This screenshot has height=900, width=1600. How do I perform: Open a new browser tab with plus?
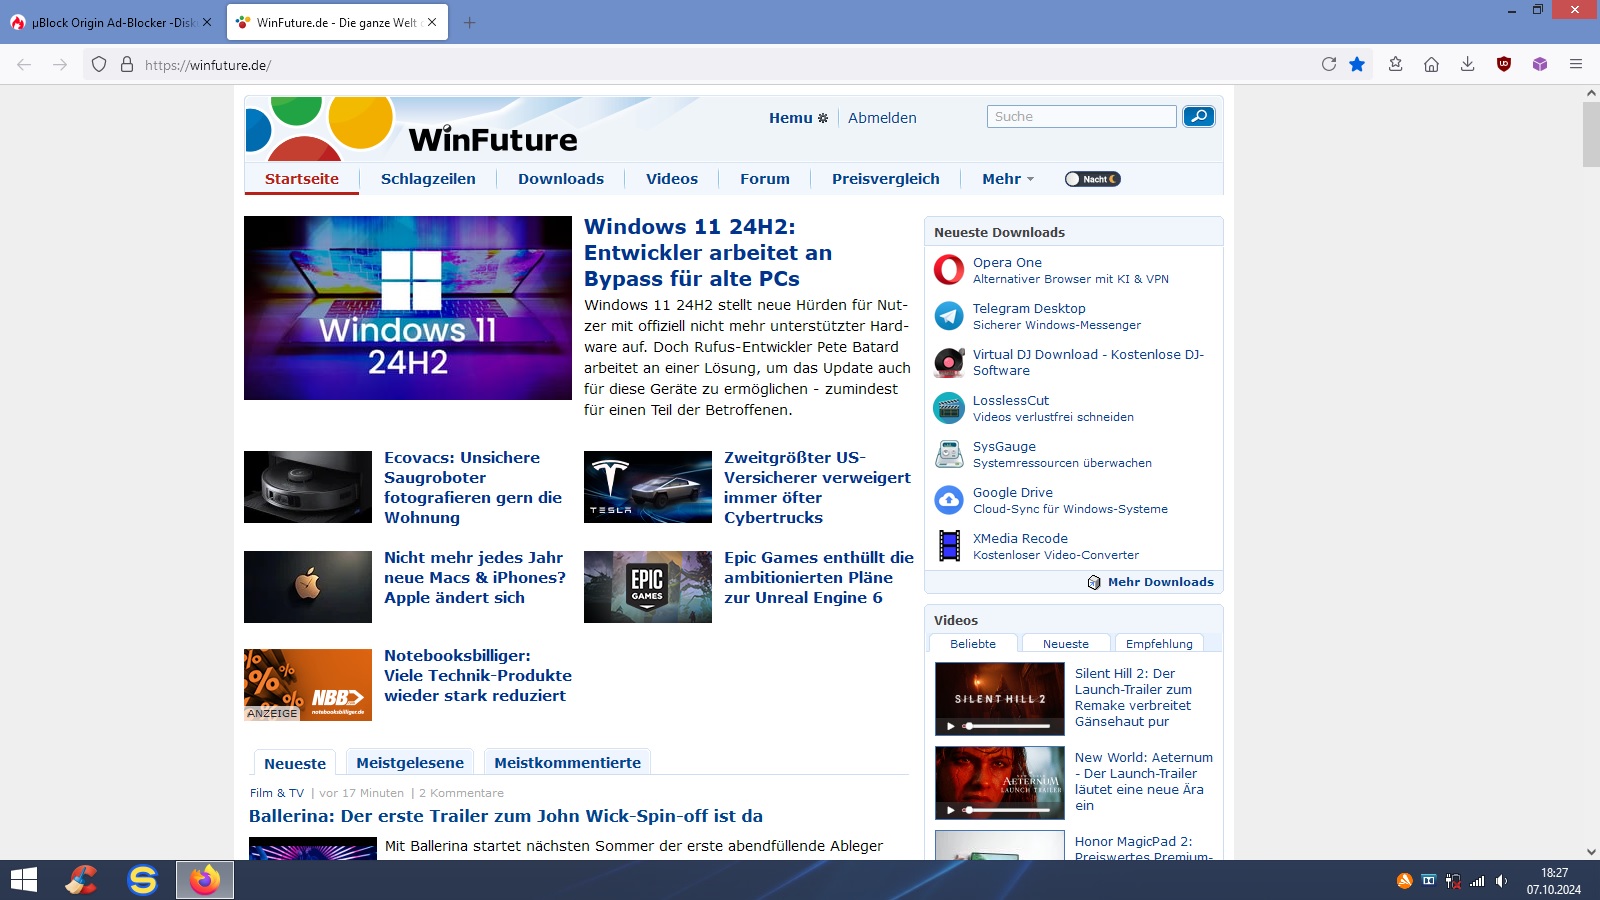tap(469, 22)
